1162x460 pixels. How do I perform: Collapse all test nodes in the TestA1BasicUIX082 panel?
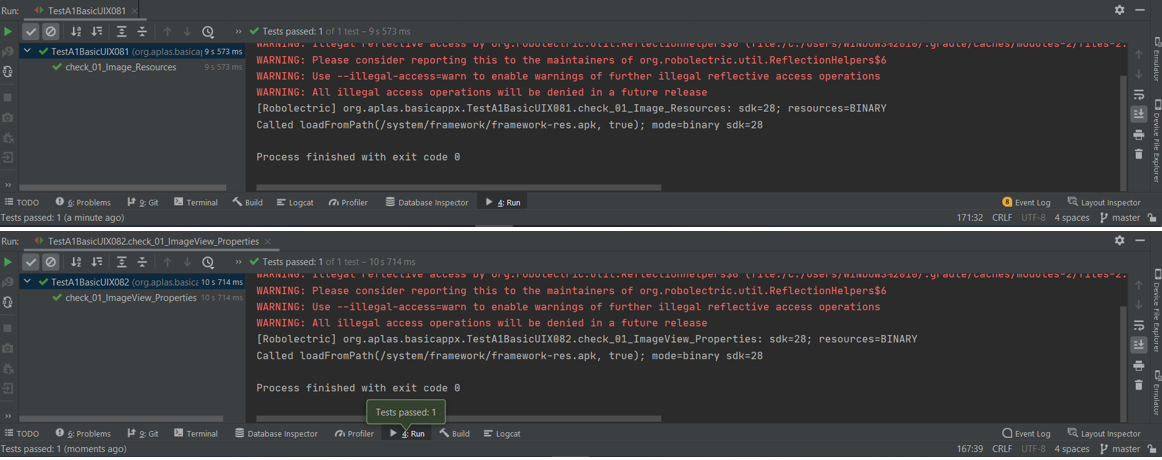tap(142, 262)
